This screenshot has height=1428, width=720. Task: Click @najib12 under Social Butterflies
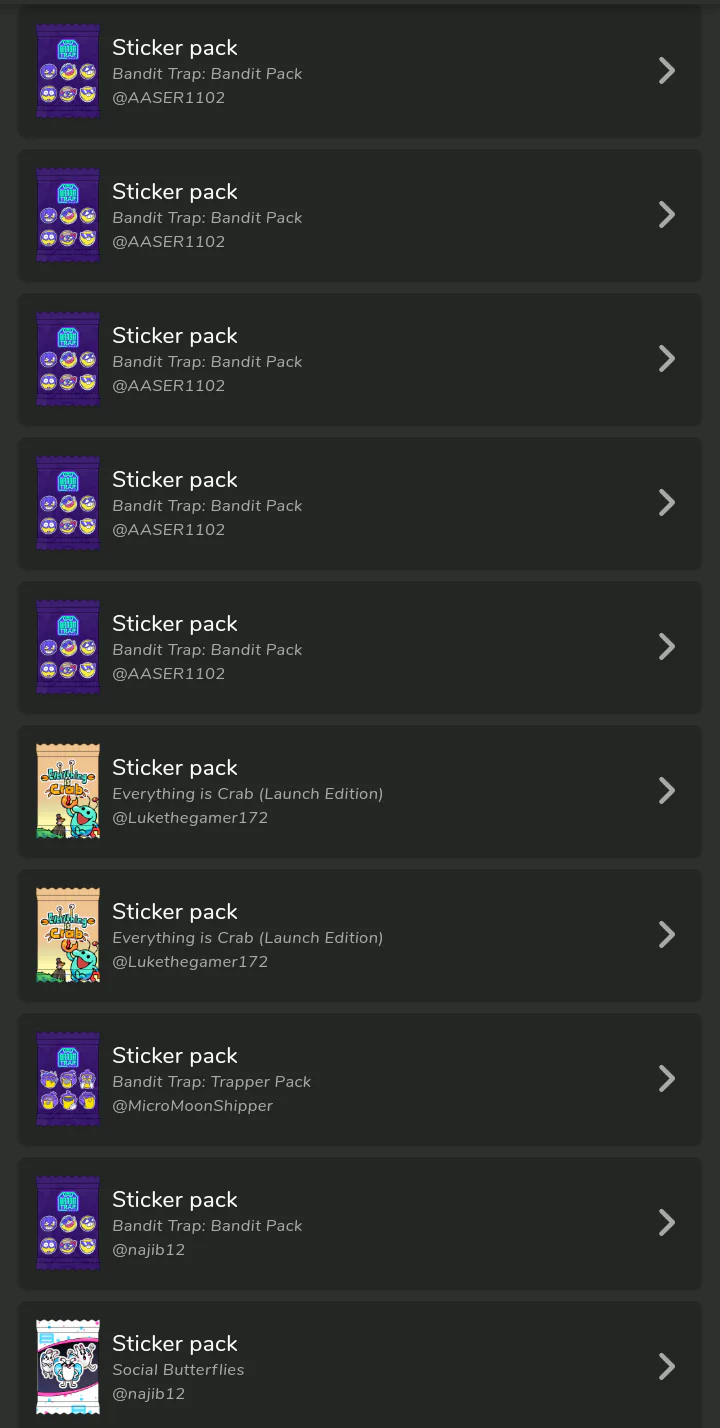click(x=148, y=1394)
